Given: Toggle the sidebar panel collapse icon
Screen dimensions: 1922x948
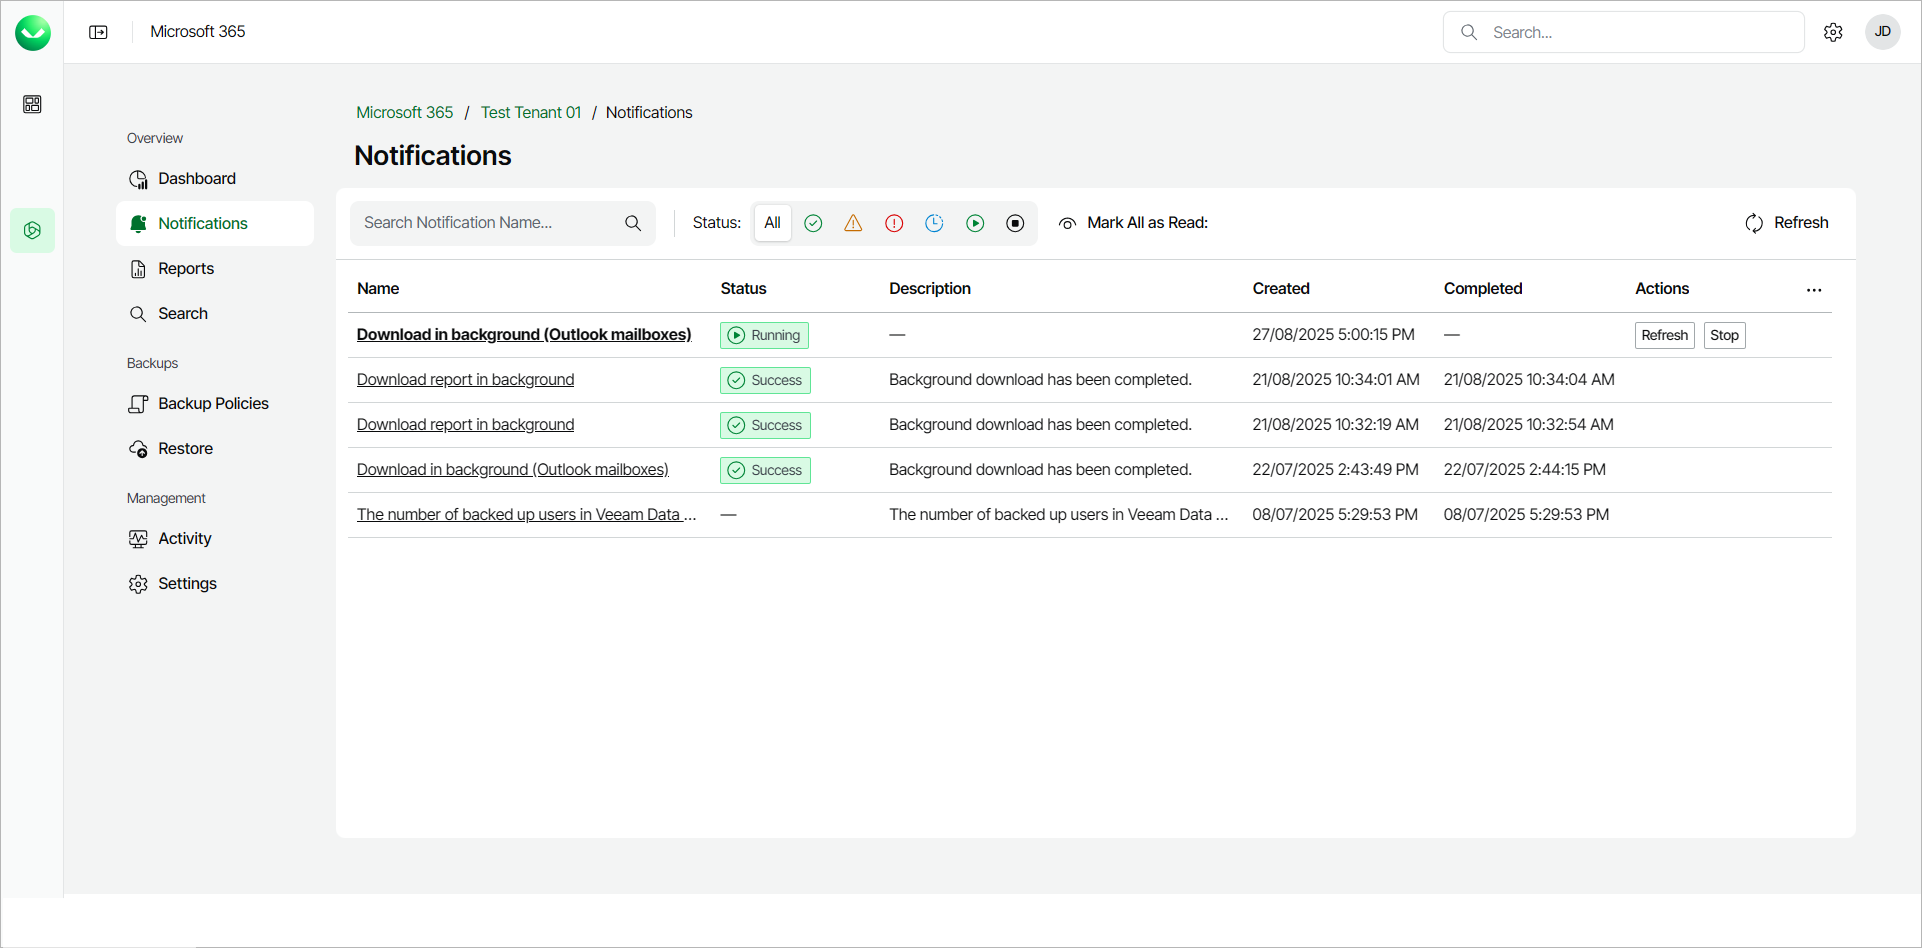Looking at the screenshot, I should click(98, 32).
